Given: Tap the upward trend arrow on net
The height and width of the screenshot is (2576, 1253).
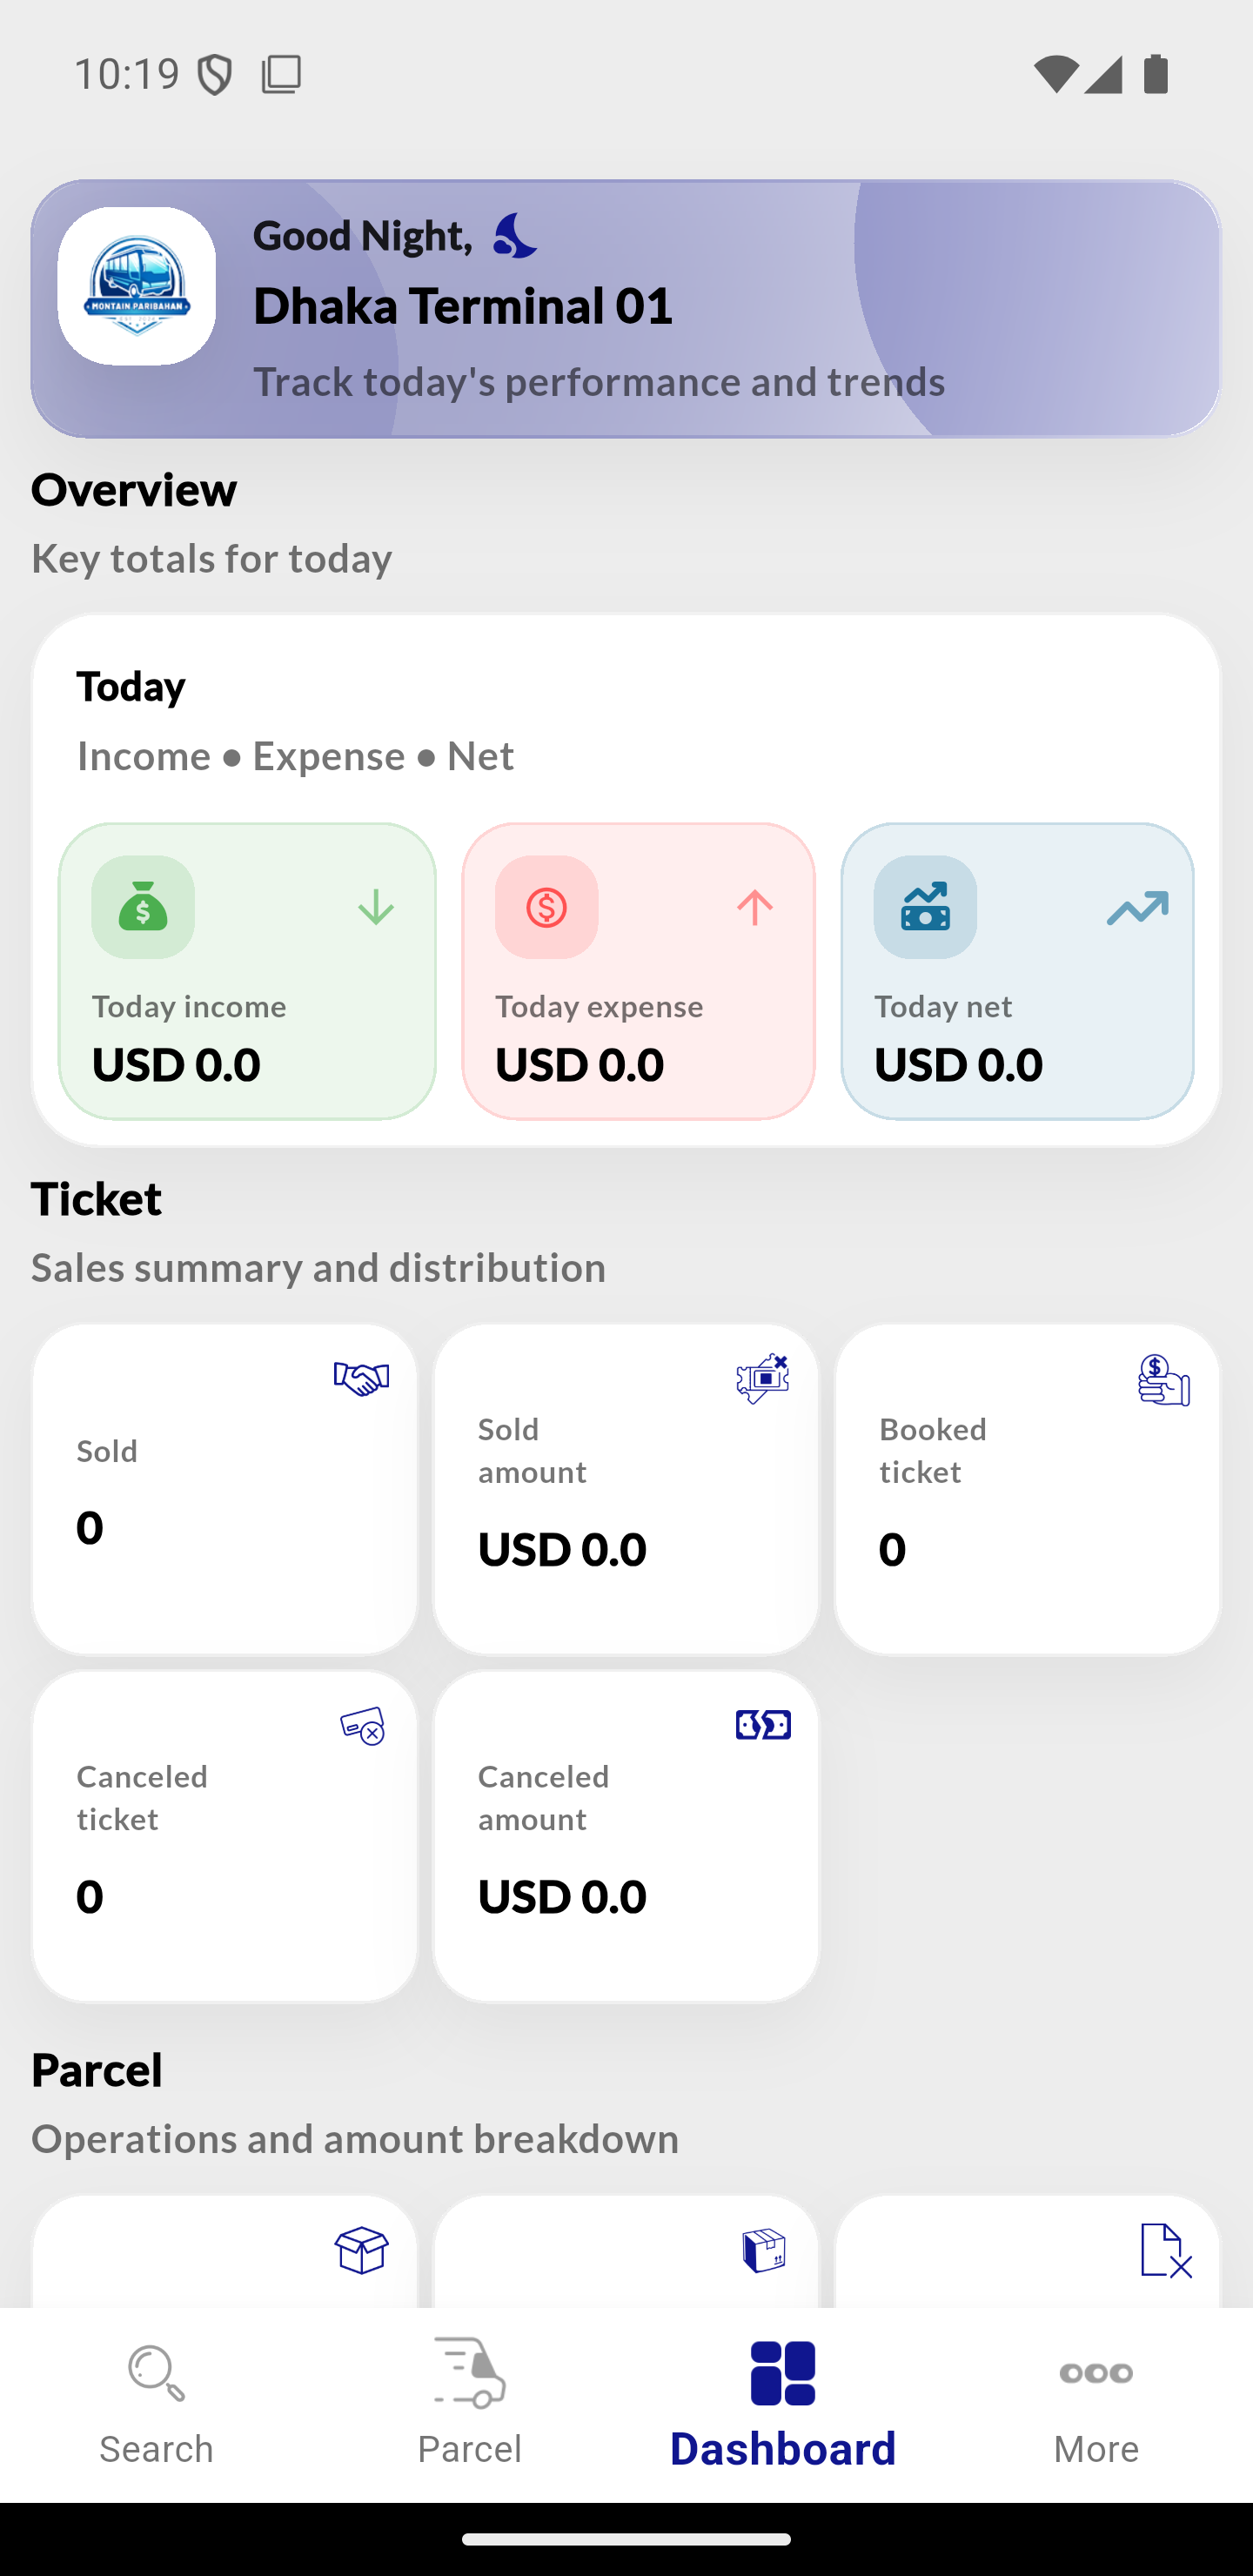Looking at the screenshot, I should (1138, 907).
